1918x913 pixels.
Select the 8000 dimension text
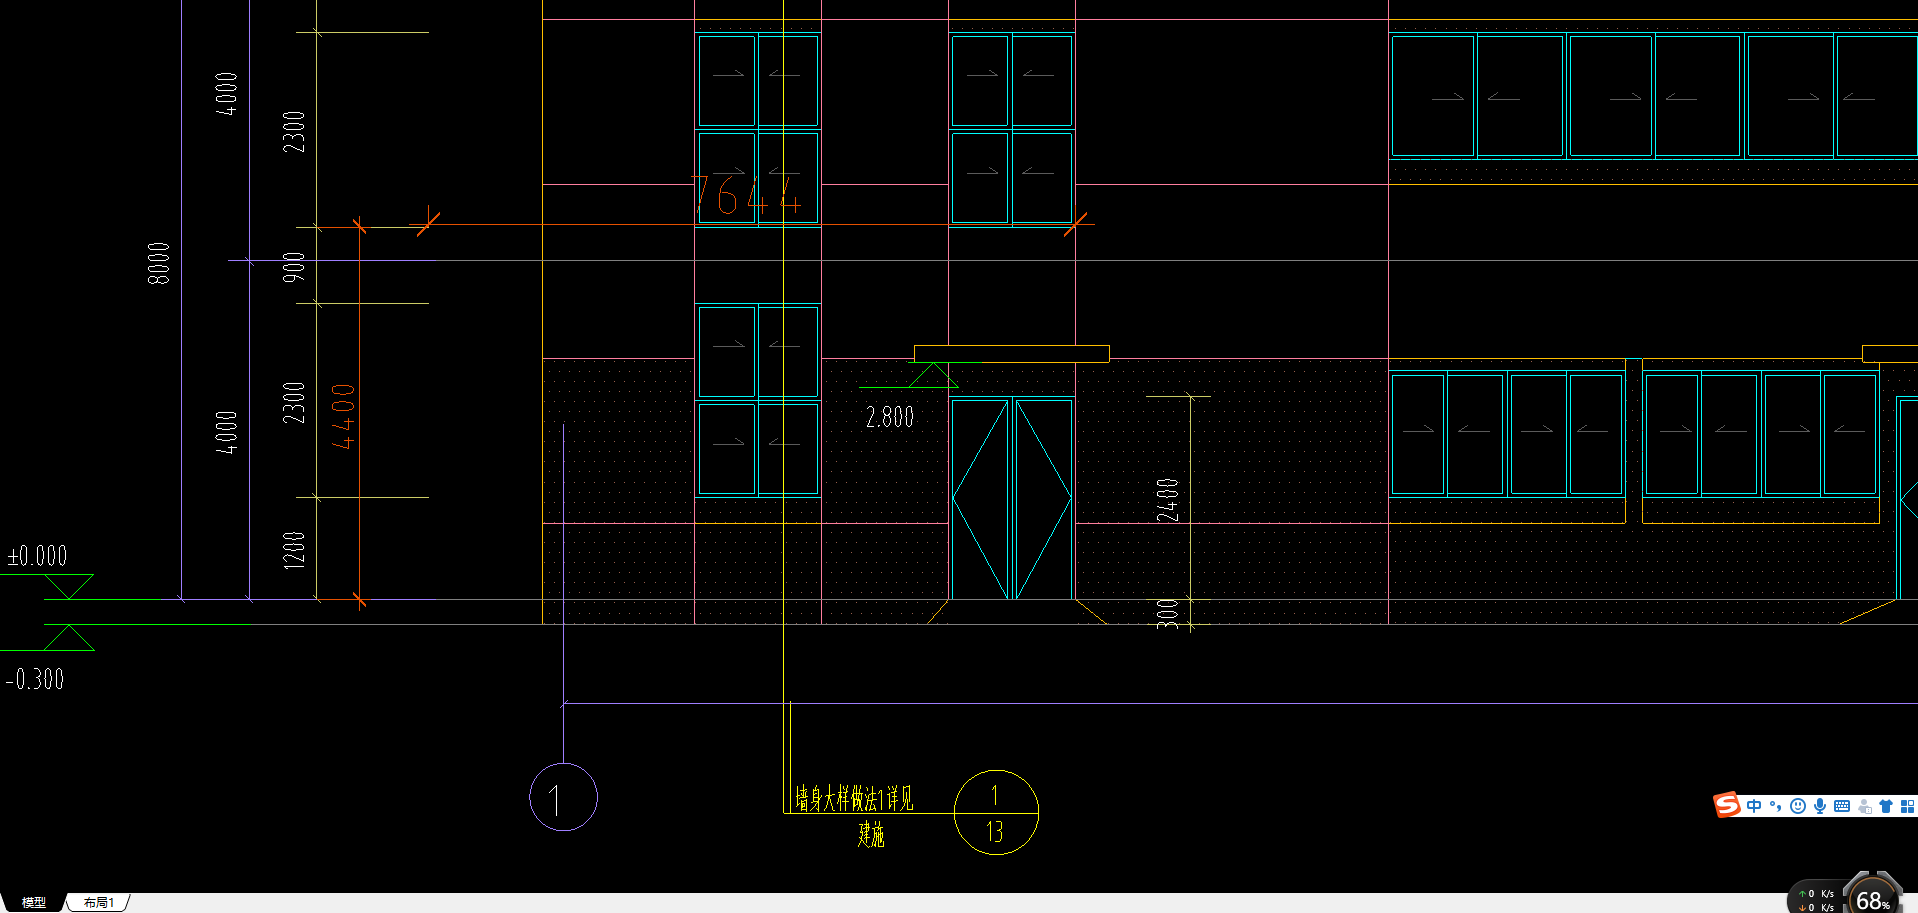pos(159,263)
